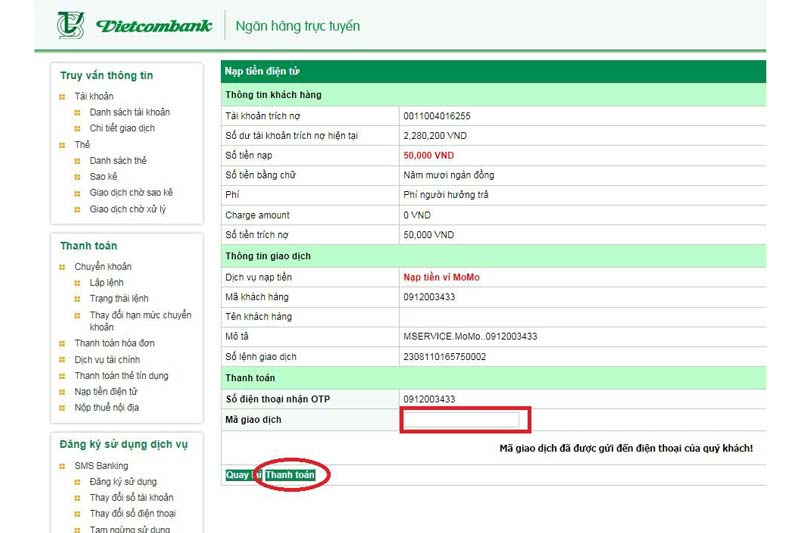Open Nạp tiền điện tử in sidebar
This screenshot has width=800, height=533.
(106, 392)
